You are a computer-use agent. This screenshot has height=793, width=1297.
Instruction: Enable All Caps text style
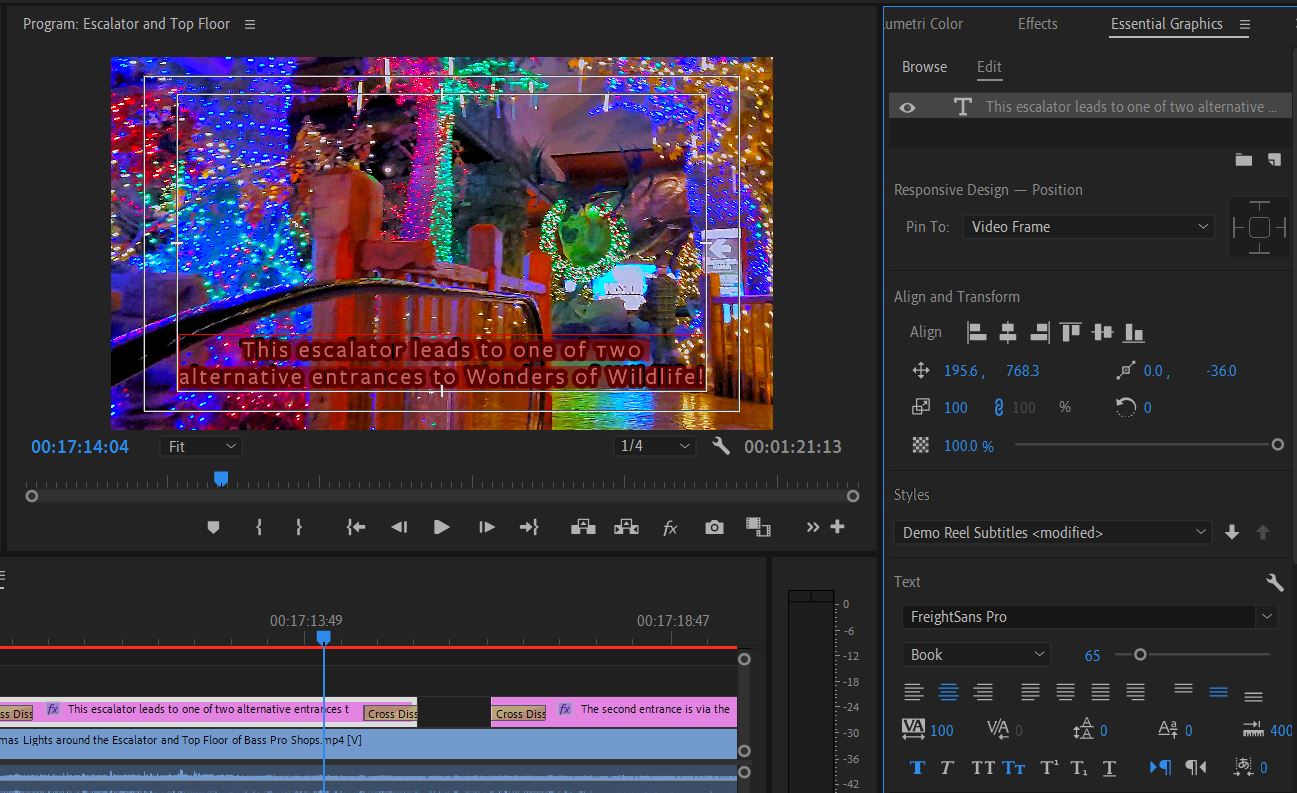[983, 768]
